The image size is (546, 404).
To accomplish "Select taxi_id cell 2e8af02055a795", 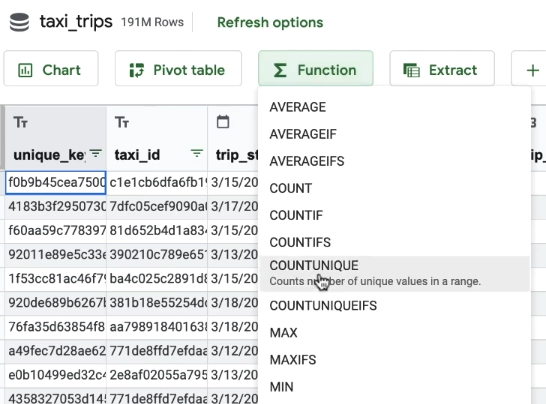I will (157, 375).
